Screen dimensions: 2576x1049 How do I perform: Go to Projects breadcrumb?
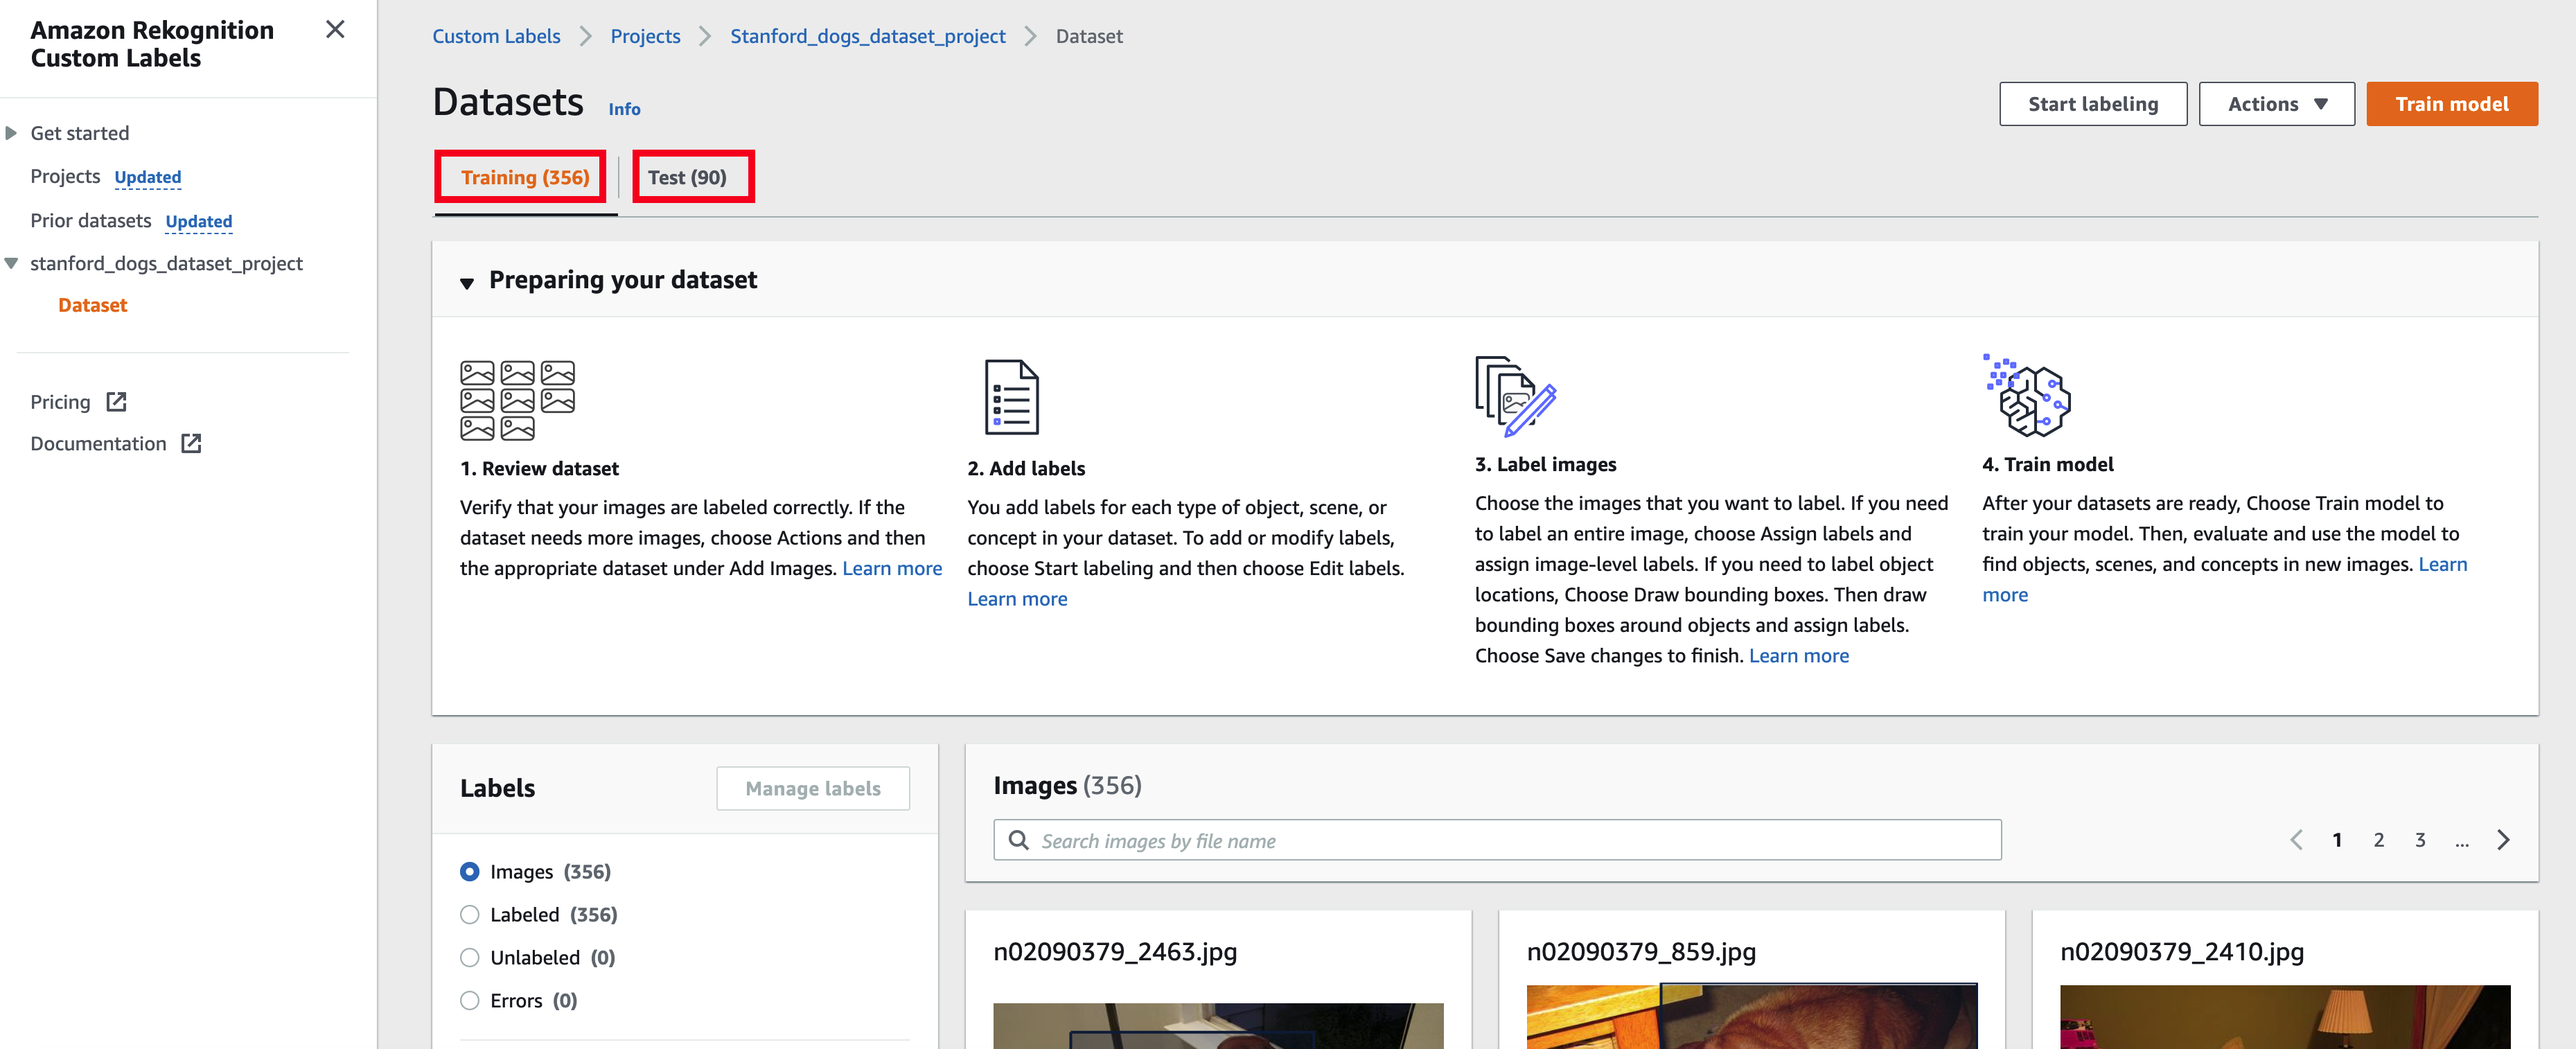point(645,36)
